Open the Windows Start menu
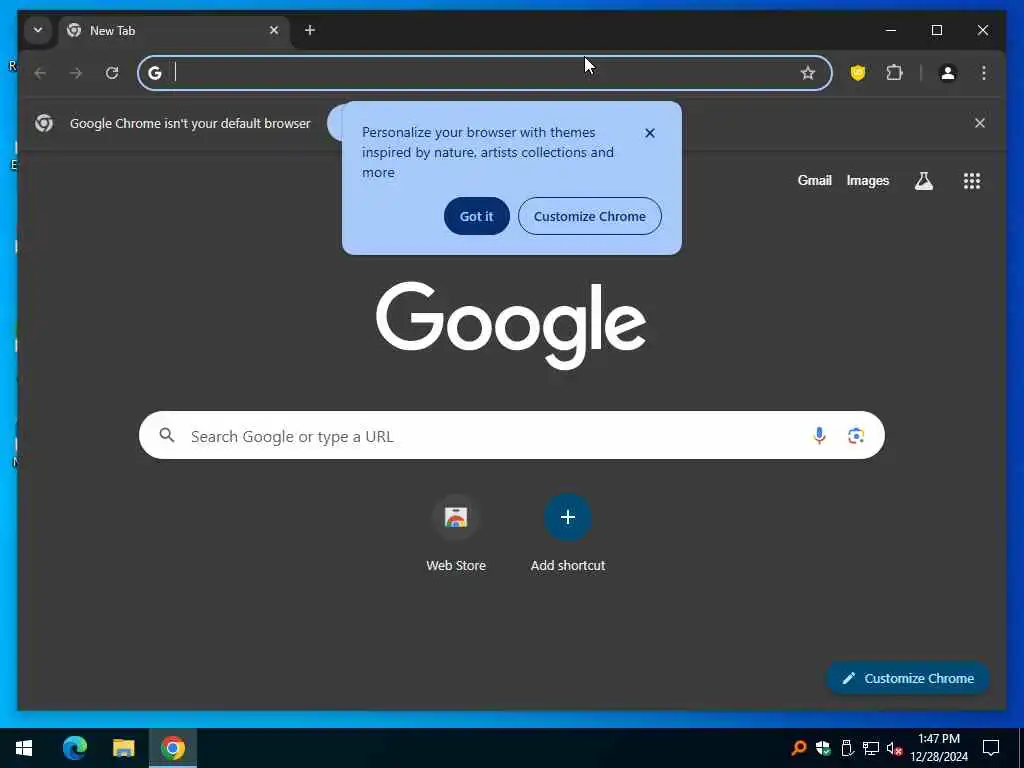The height and width of the screenshot is (768, 1024). tap(24, 748)
